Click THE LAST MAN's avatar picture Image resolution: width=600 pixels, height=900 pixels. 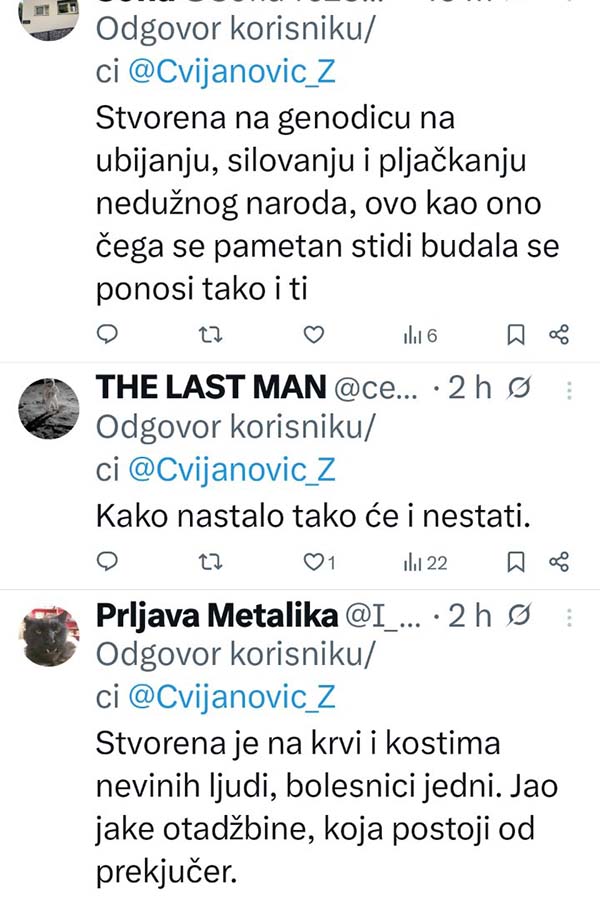[49, 408]
